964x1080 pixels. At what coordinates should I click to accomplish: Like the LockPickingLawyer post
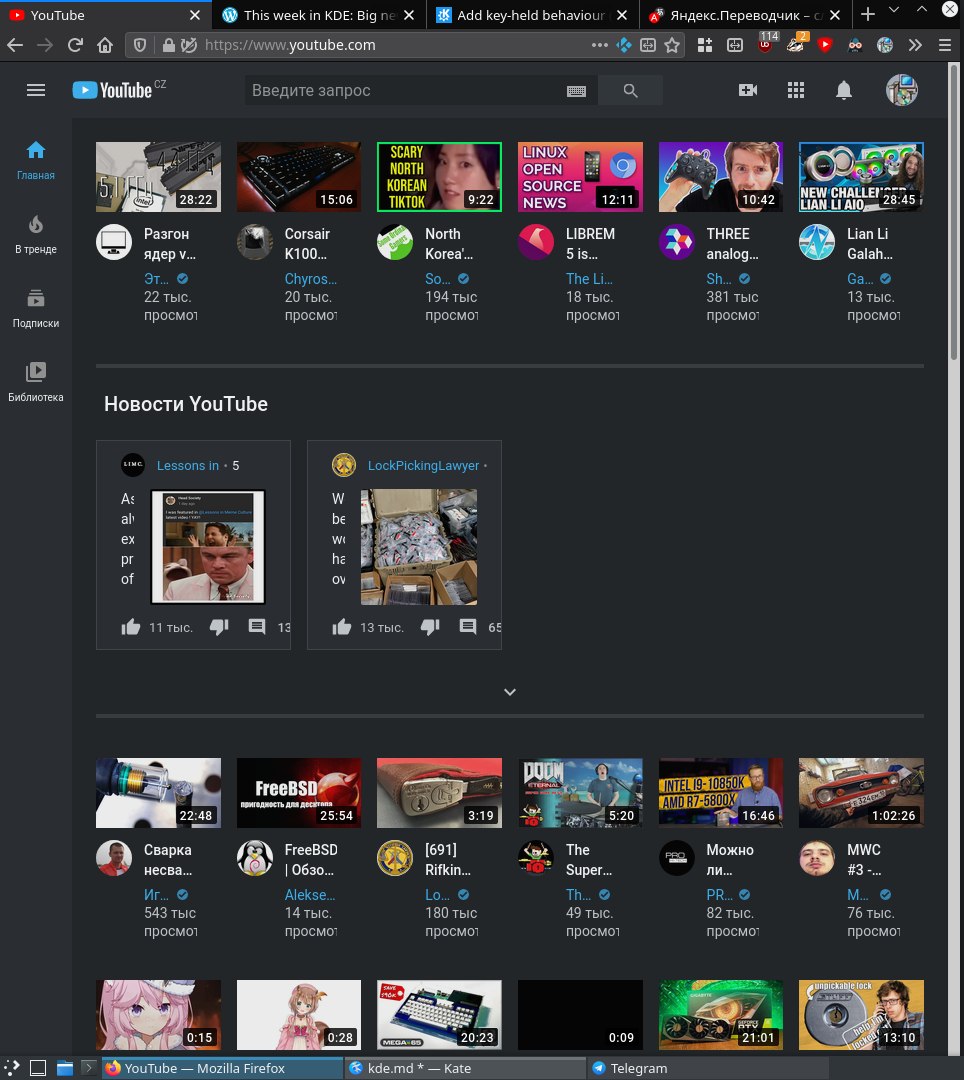342,627
